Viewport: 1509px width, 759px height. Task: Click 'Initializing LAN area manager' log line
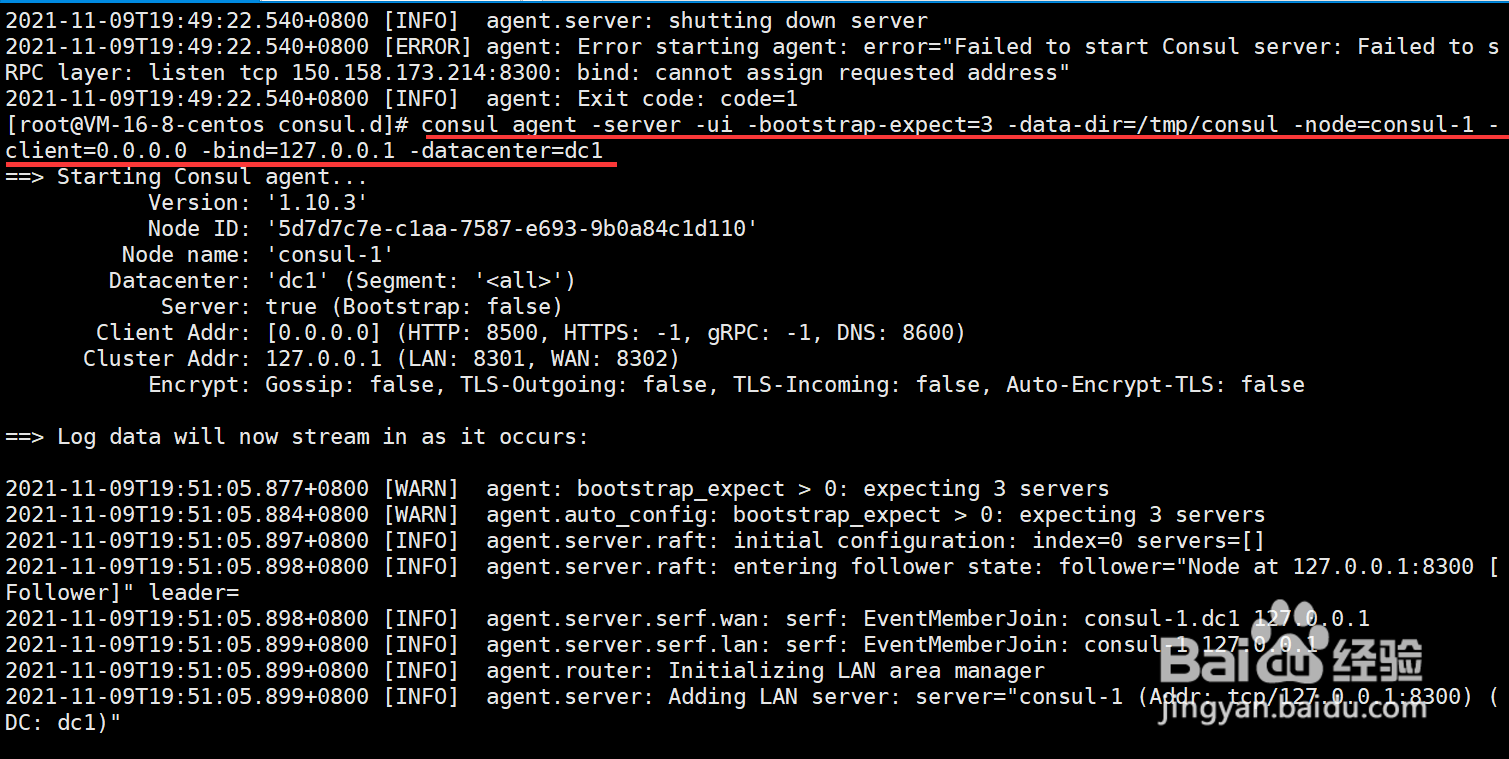click(525, 671)
